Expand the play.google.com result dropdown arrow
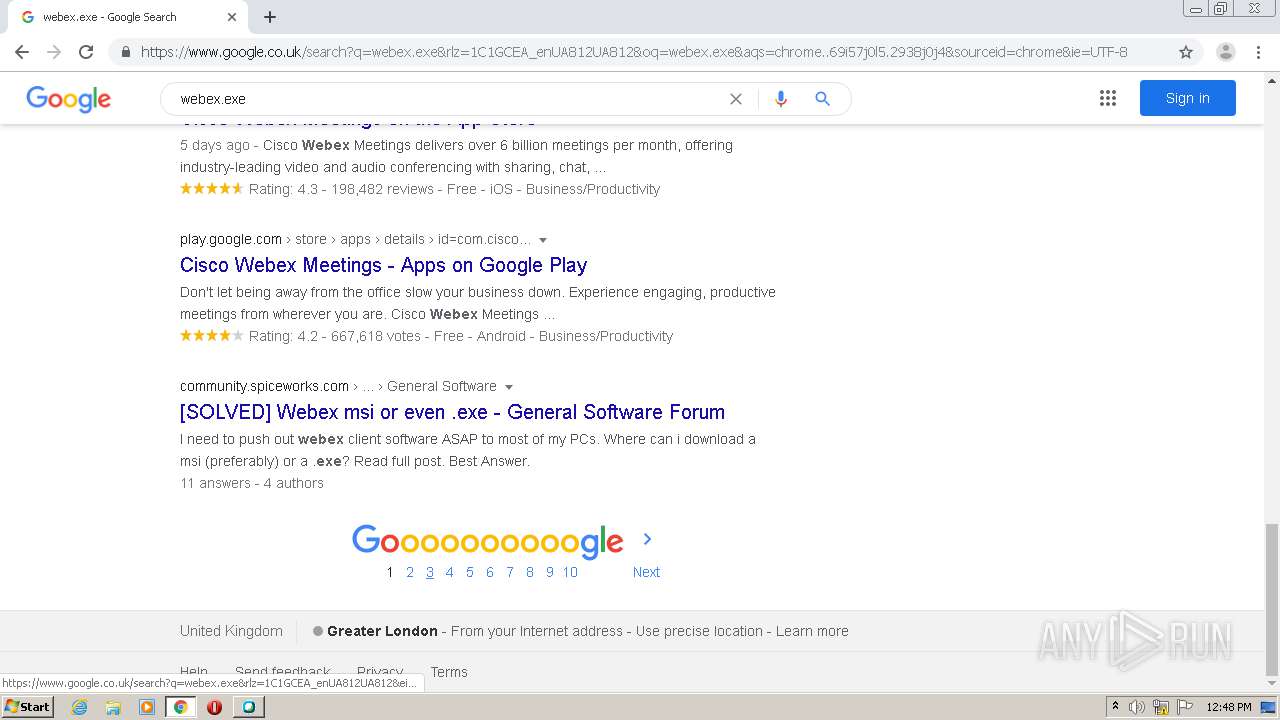Screen dimensions: 1280x720 (543, 240)
